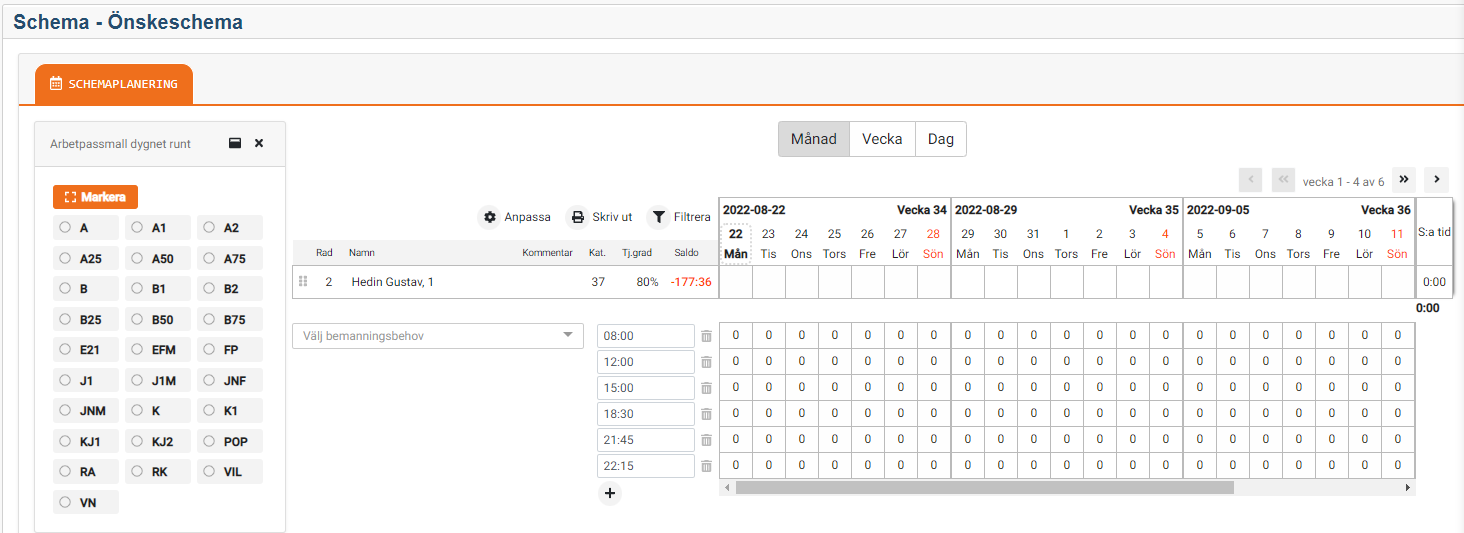Click the Saldo column header
Screen dimensions: 1464x533
pyautogui.click(x=686, y=253)
